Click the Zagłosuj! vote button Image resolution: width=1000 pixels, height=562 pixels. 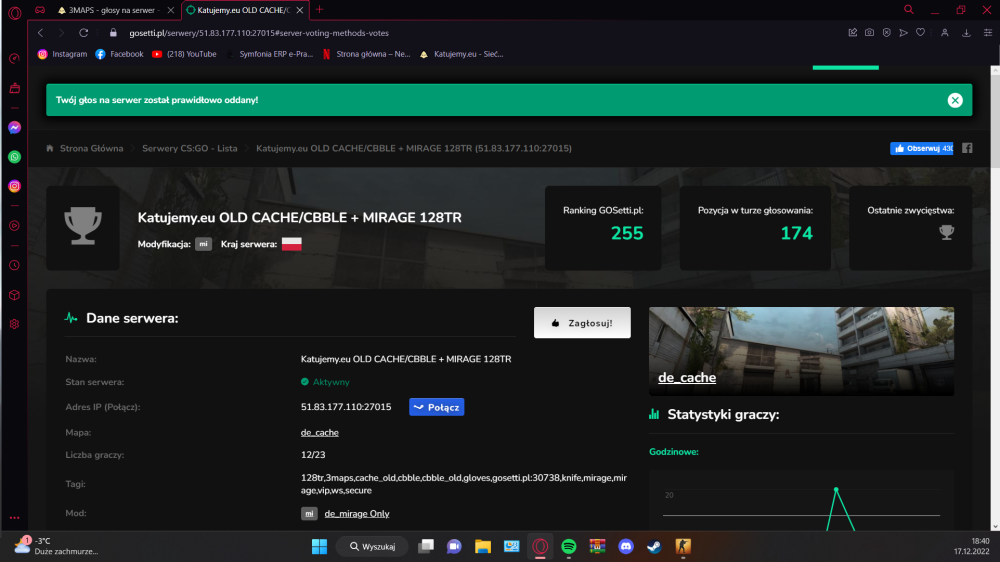coord(582,323)
